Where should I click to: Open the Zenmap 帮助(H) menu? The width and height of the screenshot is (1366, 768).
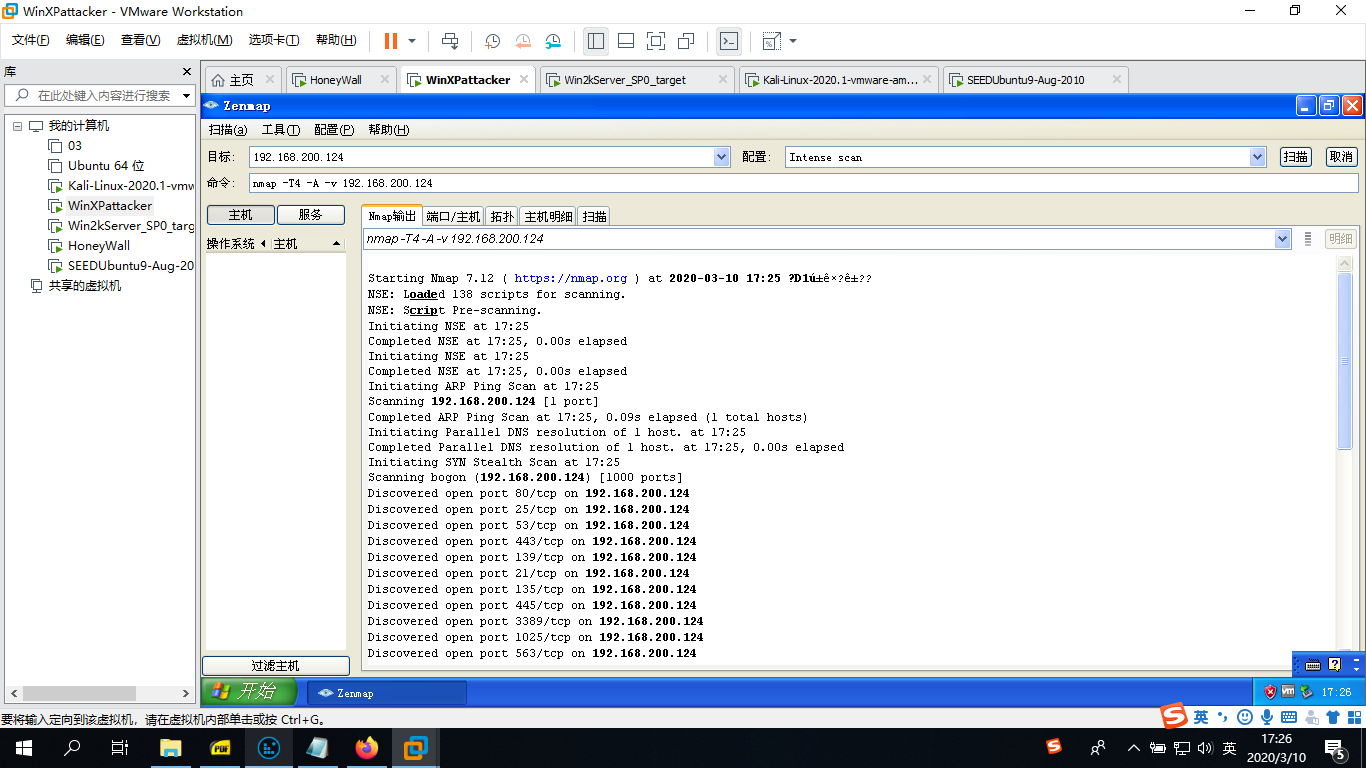(388, 130)
